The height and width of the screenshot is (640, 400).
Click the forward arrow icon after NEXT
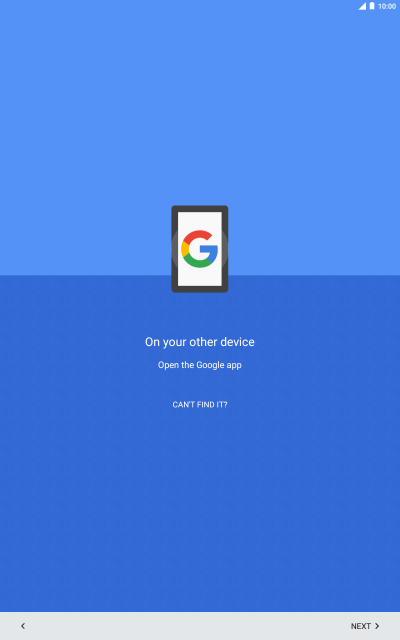pyautogui.click(x=377, y=626)
